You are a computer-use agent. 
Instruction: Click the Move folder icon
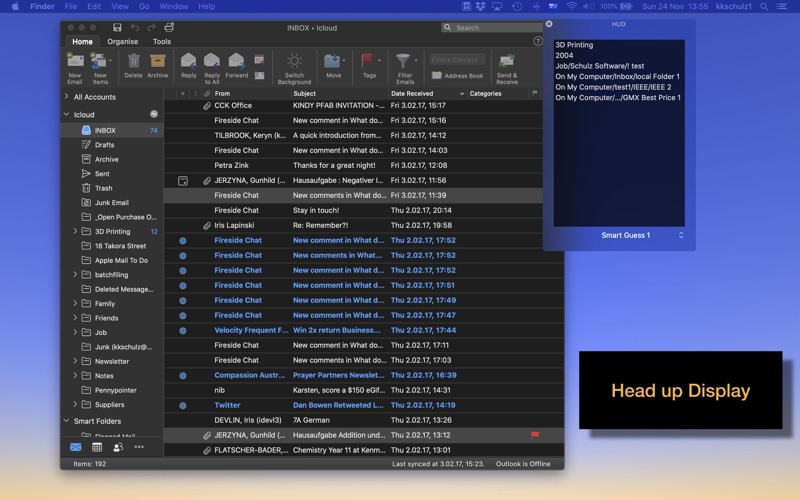tap(332, 61)
